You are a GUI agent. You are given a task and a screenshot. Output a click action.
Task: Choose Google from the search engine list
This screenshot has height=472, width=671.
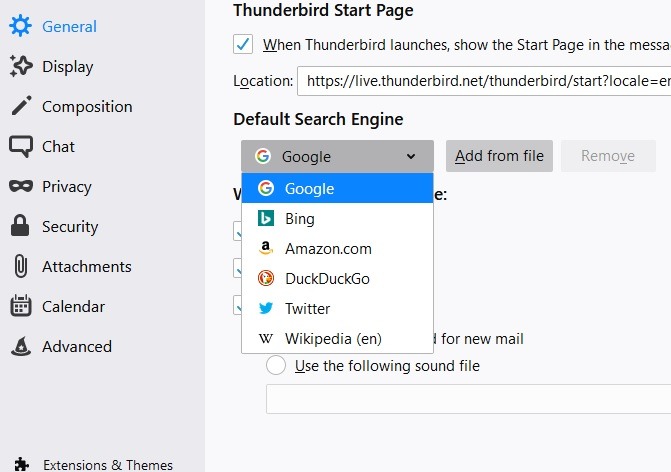click(337, 188)
